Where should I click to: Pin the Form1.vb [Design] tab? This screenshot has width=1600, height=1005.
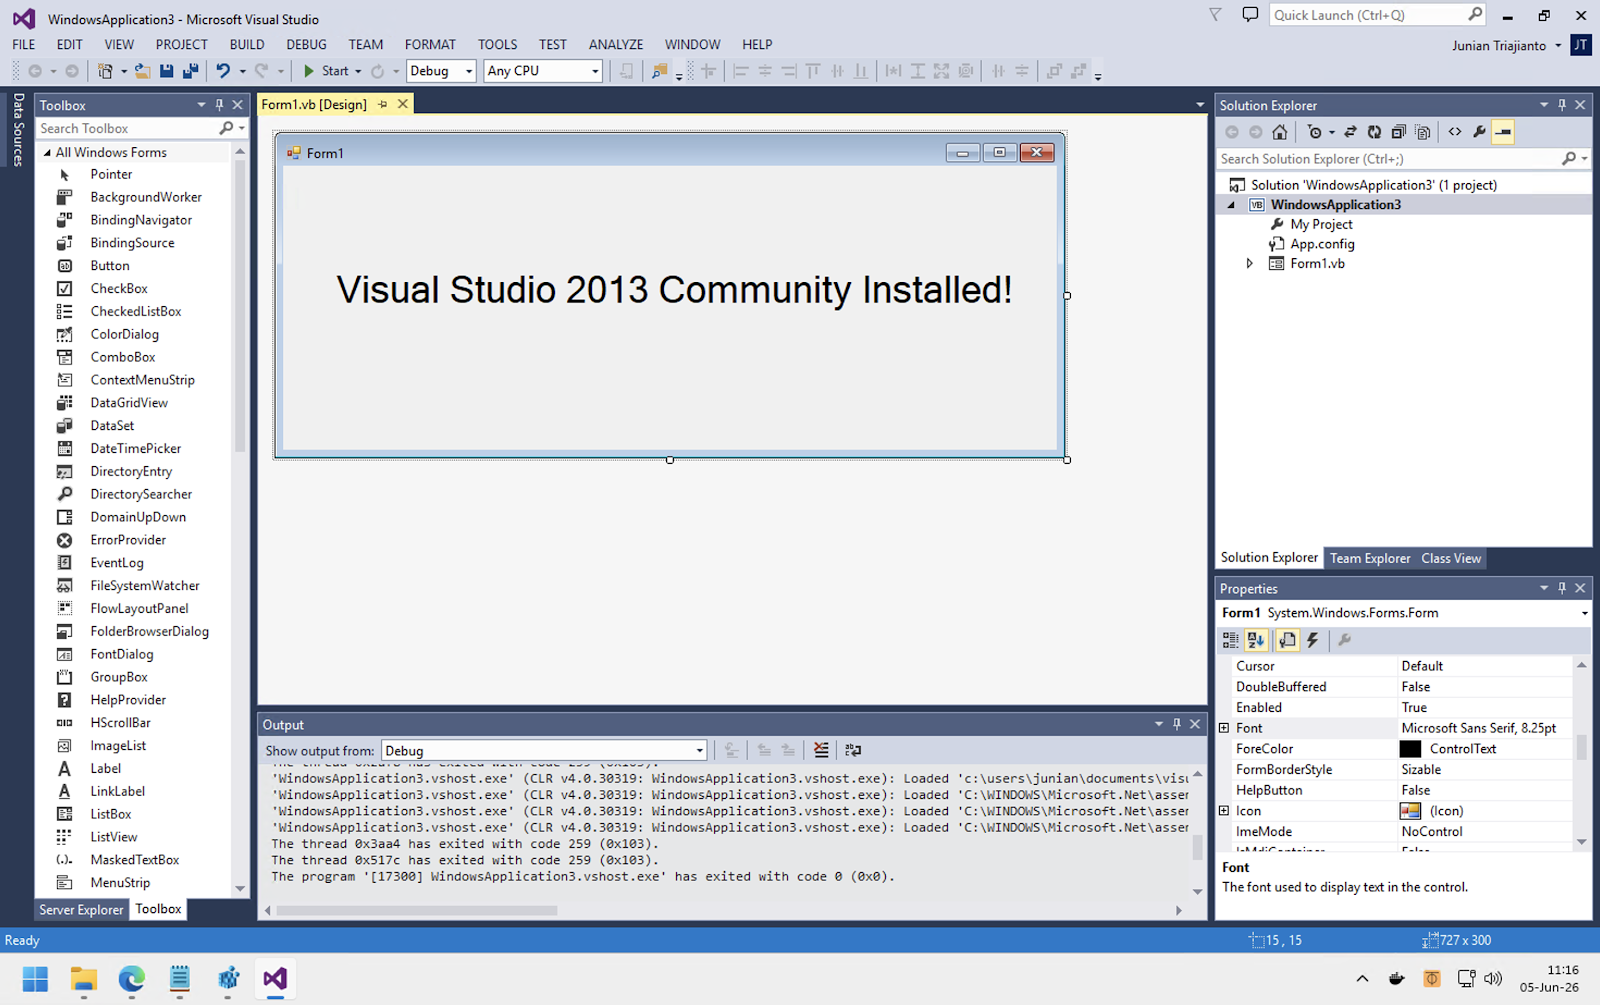click(x=382, y=104)
